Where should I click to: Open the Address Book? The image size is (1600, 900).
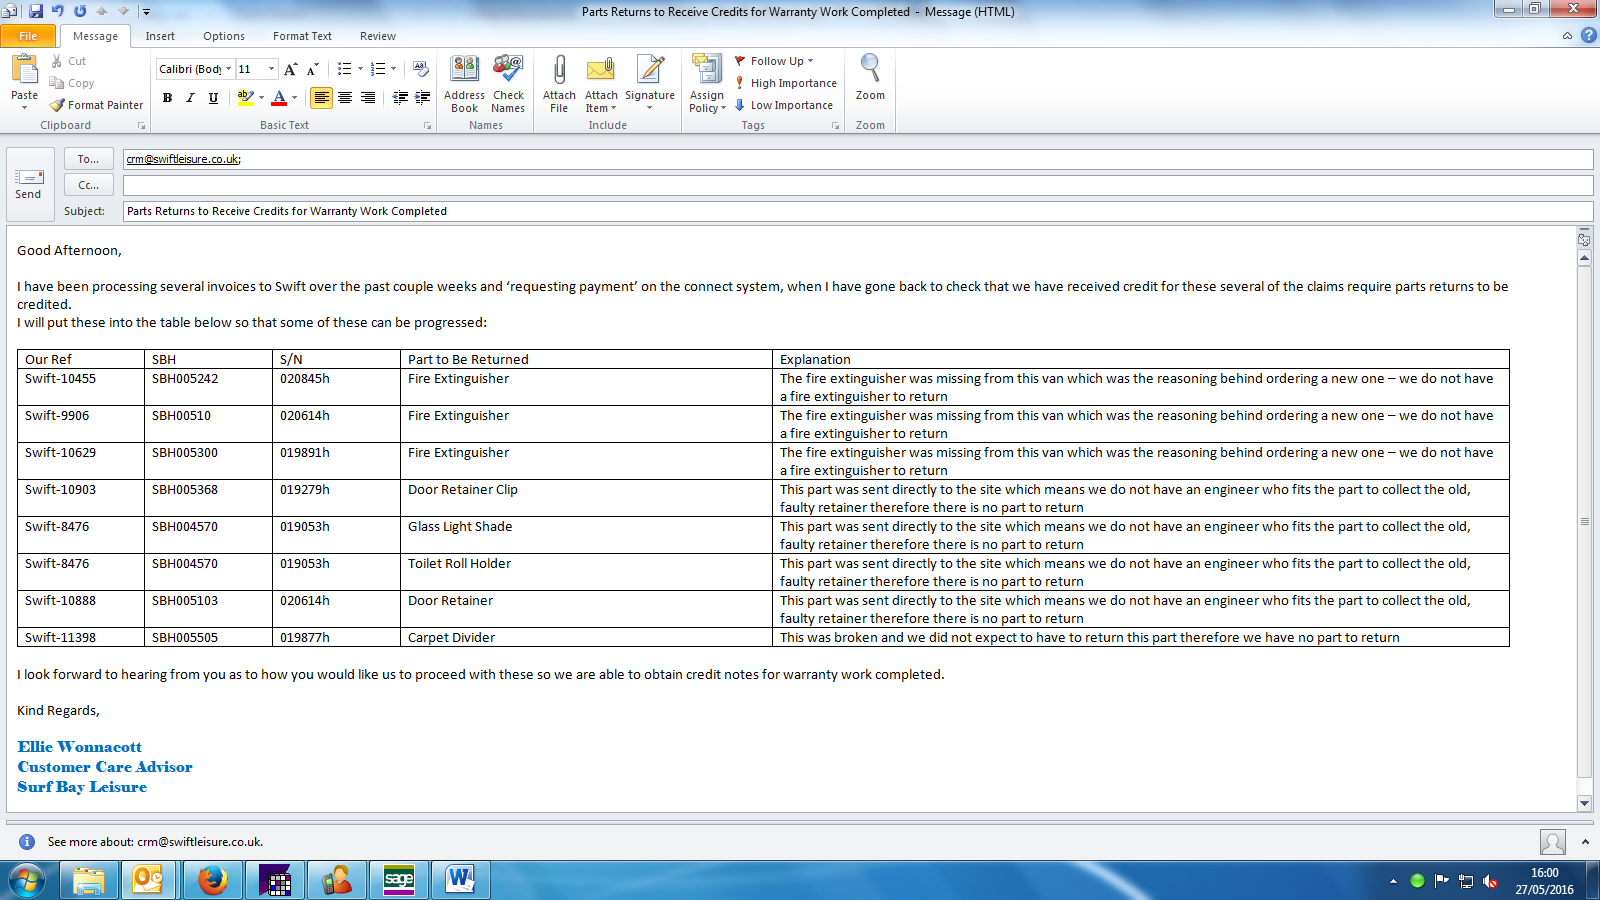click(x=464, y=84)
